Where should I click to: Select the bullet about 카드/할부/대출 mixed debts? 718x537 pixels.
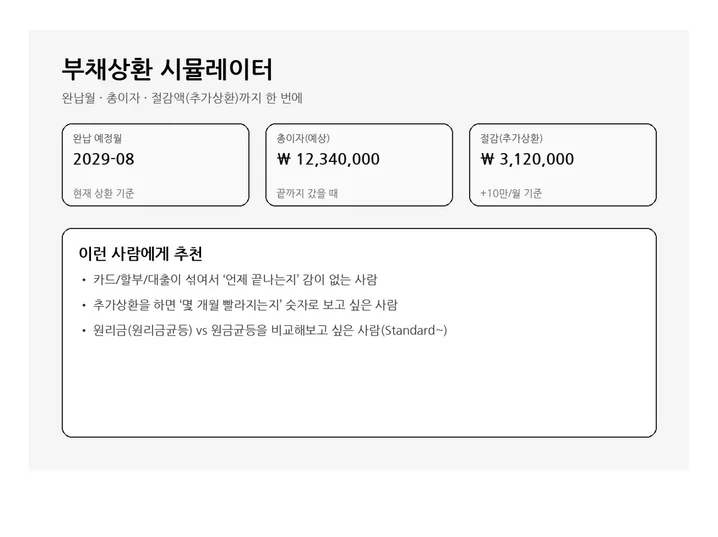click(x=233, y=280)
